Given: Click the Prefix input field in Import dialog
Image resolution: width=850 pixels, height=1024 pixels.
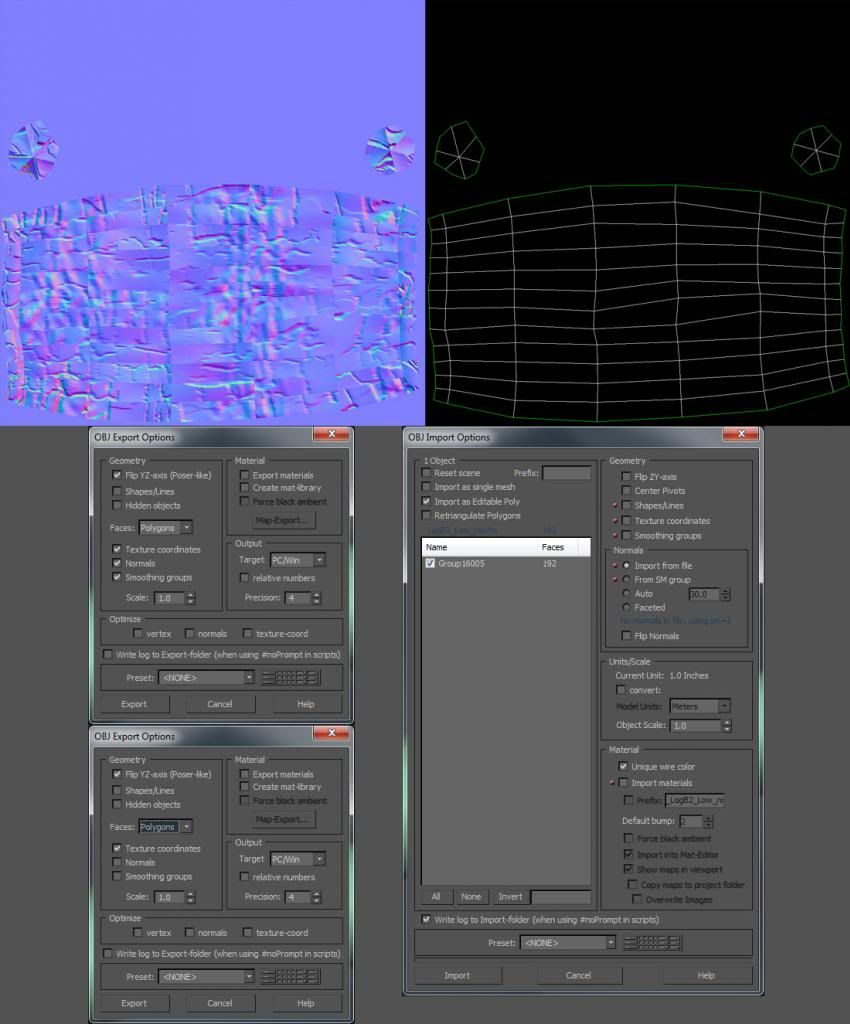Looking at the screenshot, I should tap(565, 473).
